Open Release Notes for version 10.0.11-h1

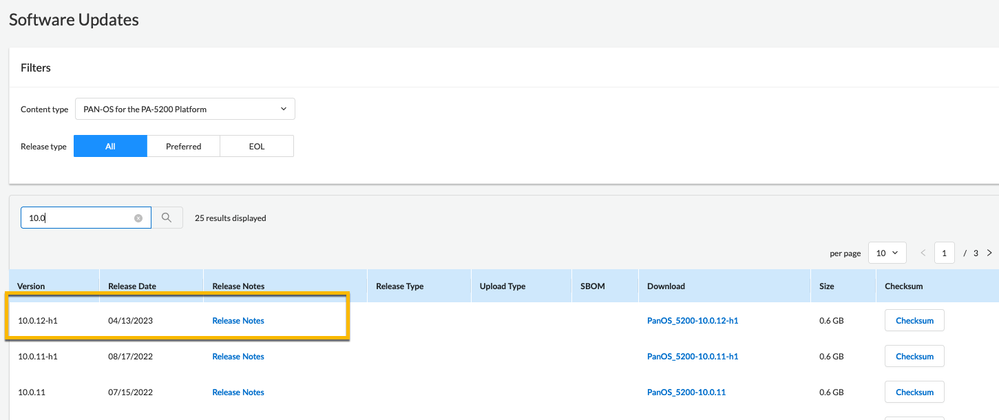point(238,357)
